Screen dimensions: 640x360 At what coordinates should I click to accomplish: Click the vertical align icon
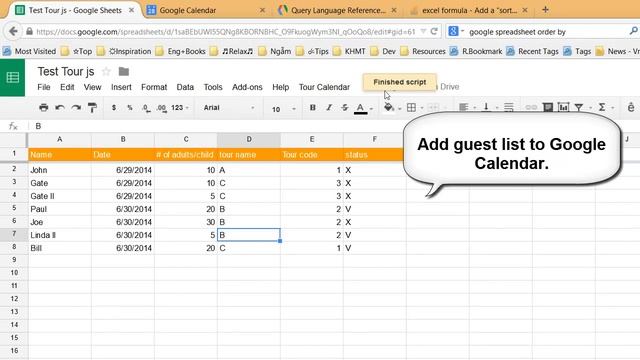pos(486,108)
